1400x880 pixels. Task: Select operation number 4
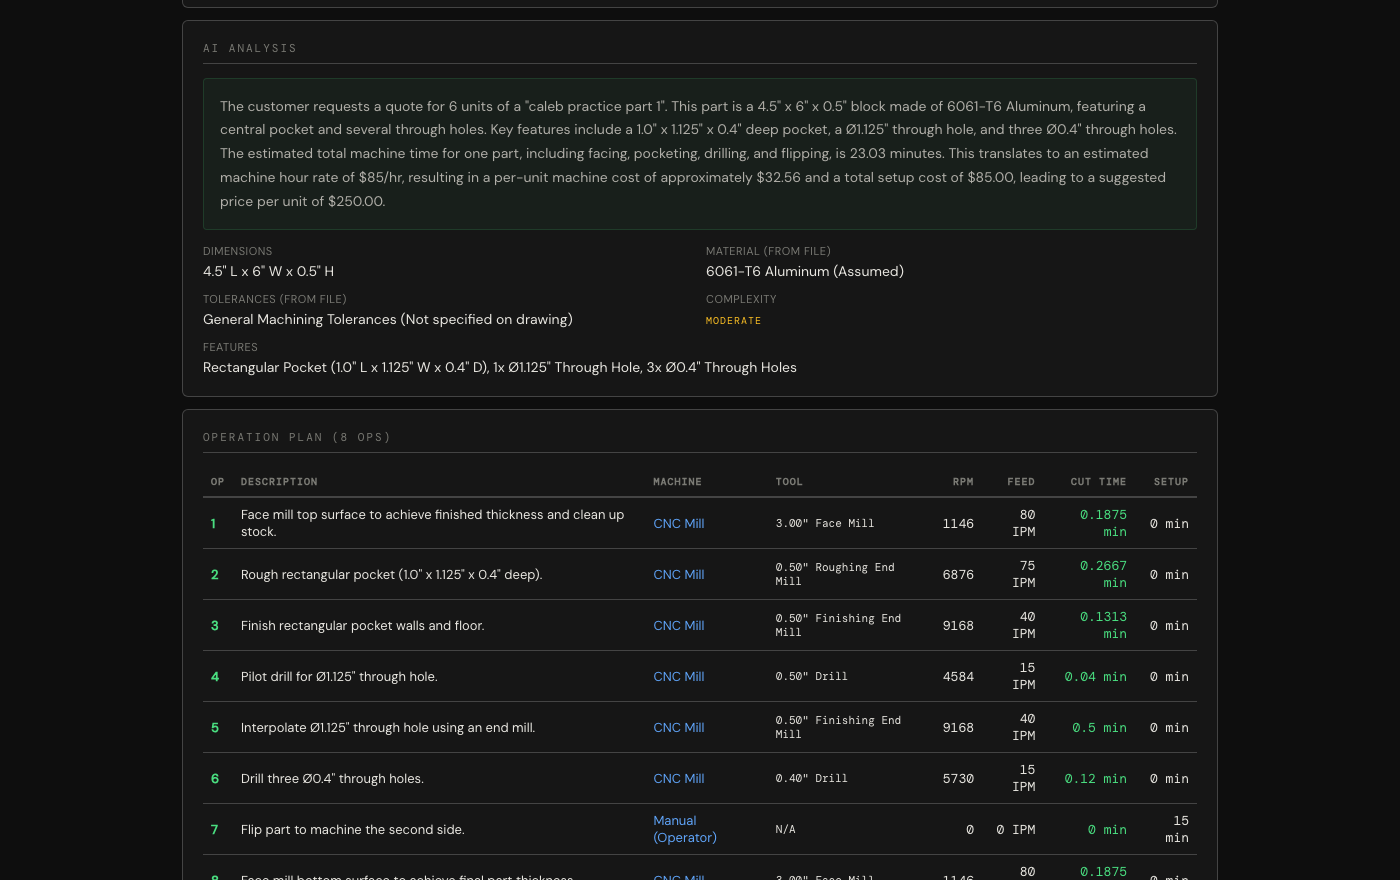pos(214,676)
